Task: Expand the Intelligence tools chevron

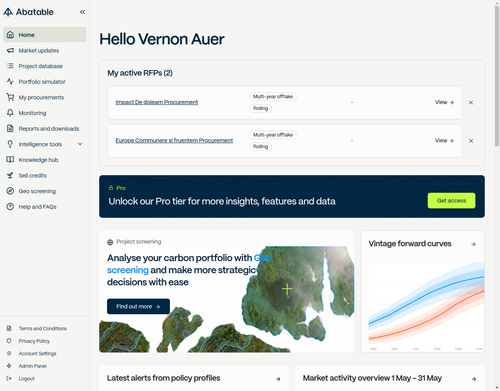Action: [80, 144]
